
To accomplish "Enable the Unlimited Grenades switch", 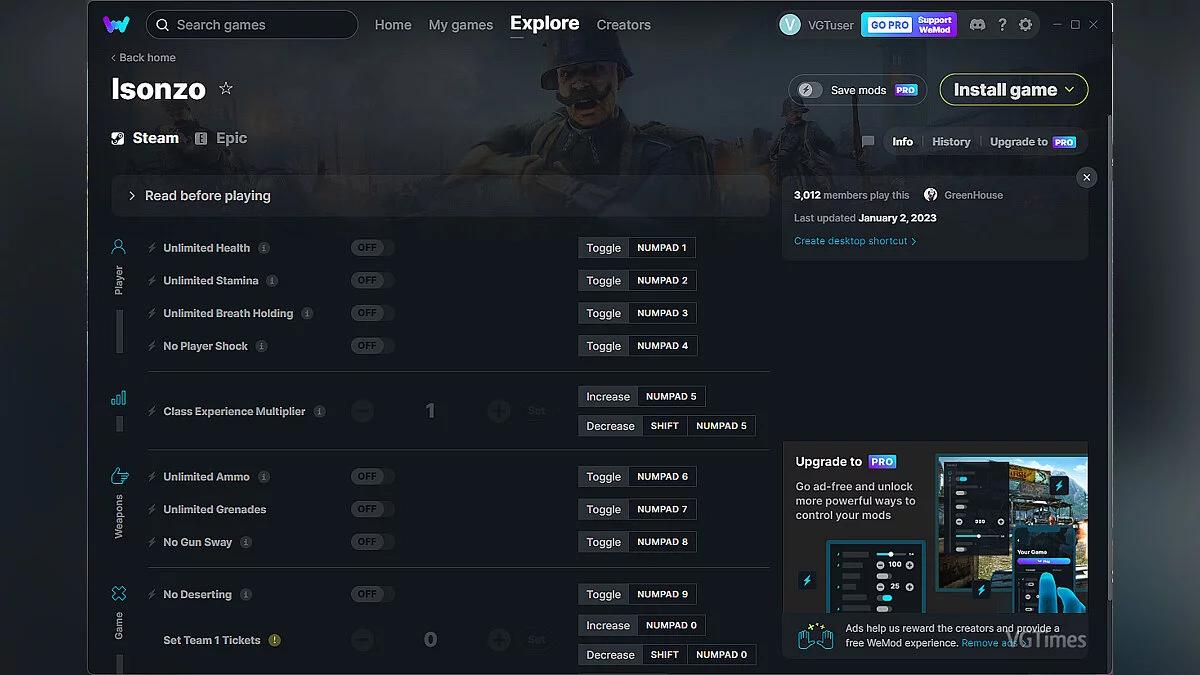I will [372, 509].
